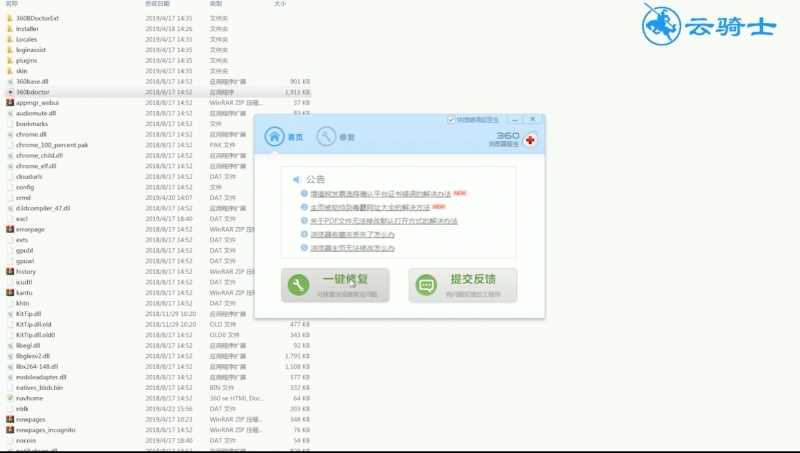Click the audiomute.dll file icon
The width and height of the screenshot is (800, 453).
10,113
